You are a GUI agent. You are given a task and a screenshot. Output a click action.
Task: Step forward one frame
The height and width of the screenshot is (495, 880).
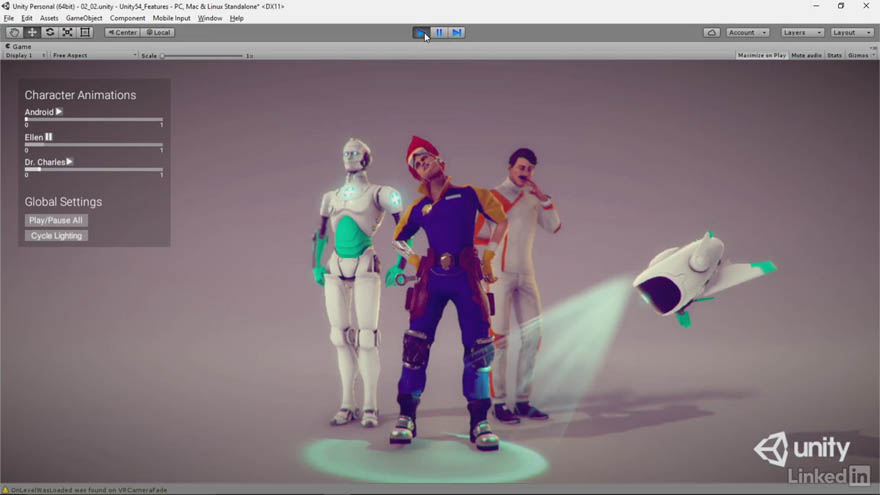pos(457,33)
